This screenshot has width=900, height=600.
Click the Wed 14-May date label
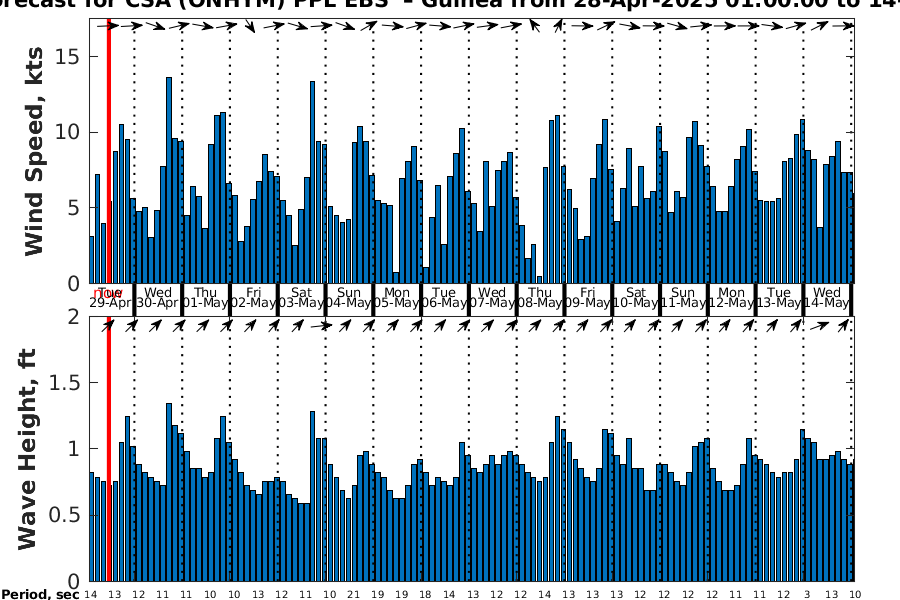point(827,297)
